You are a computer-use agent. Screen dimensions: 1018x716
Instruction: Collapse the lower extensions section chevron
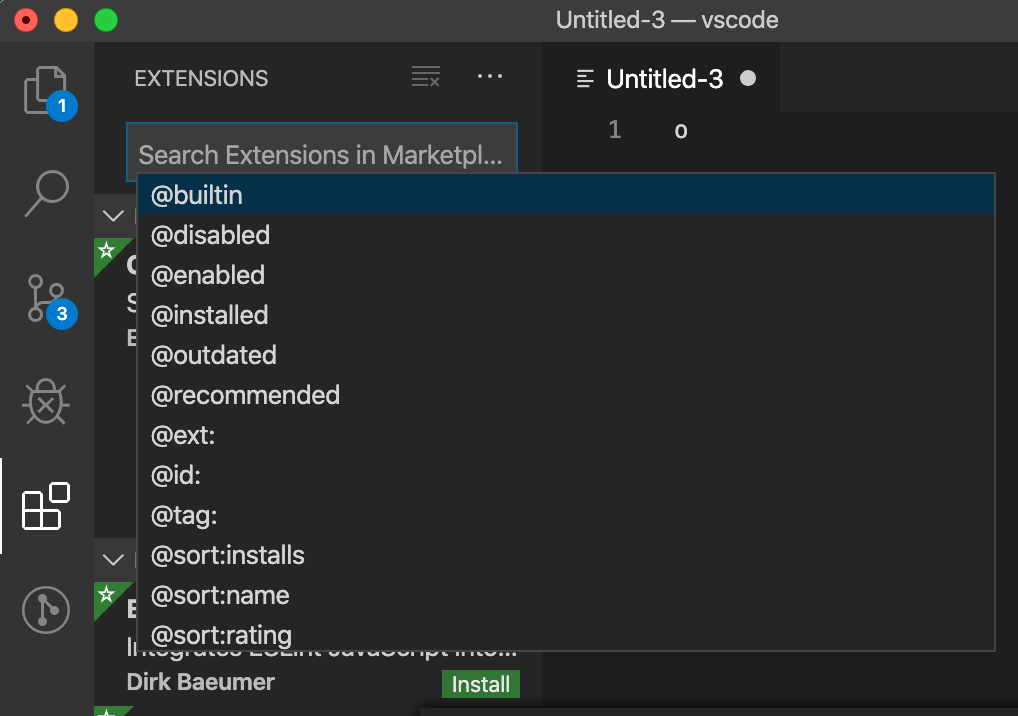(113, 560)
